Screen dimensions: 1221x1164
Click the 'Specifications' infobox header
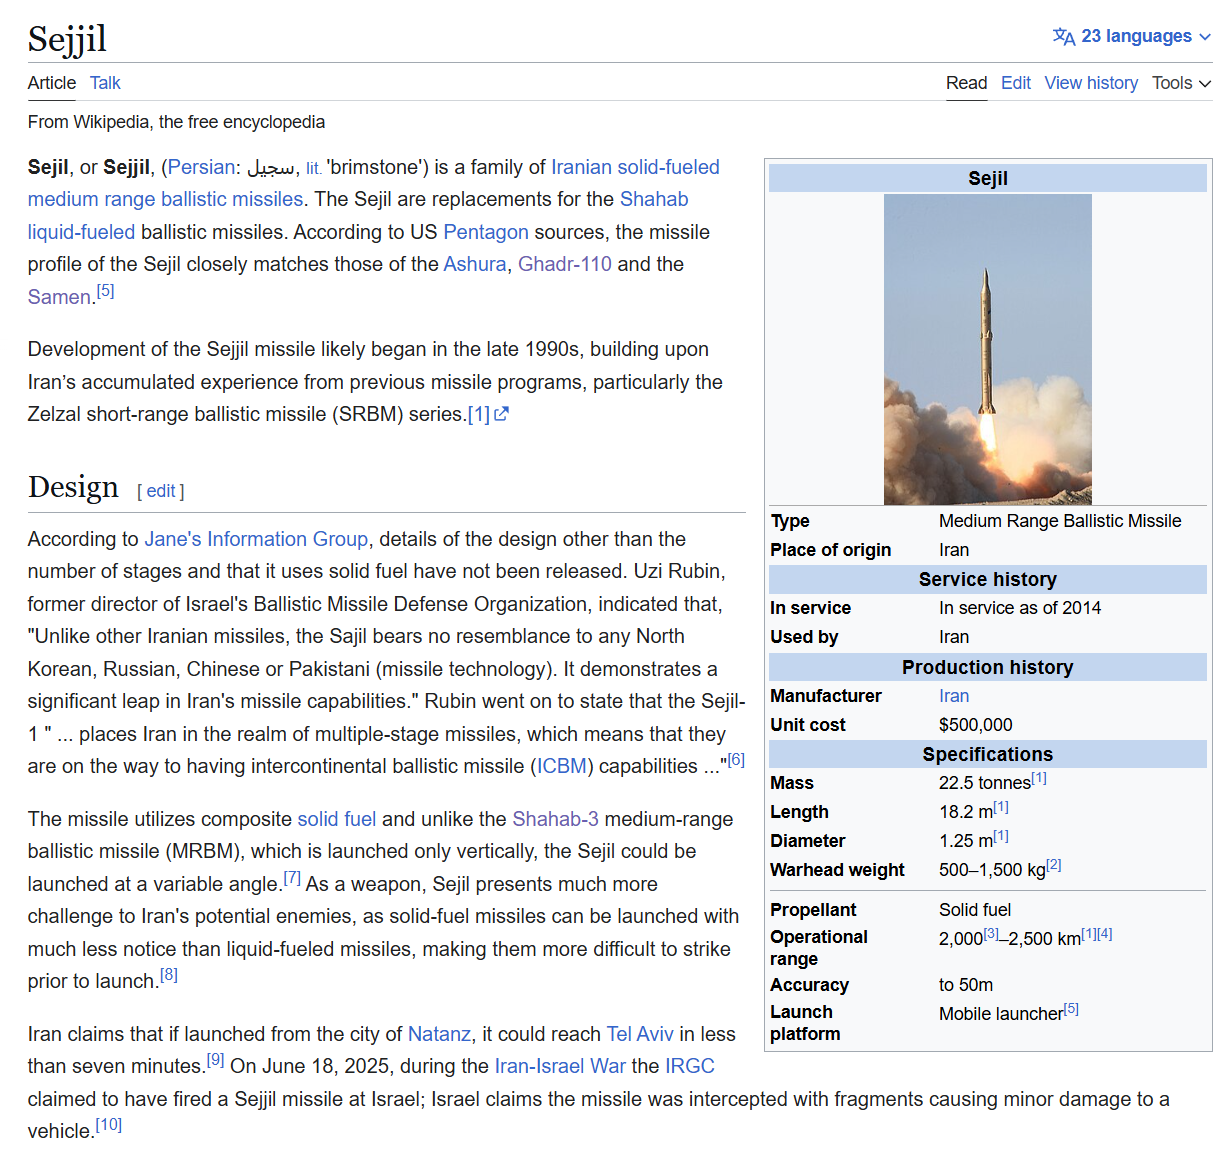988,754
